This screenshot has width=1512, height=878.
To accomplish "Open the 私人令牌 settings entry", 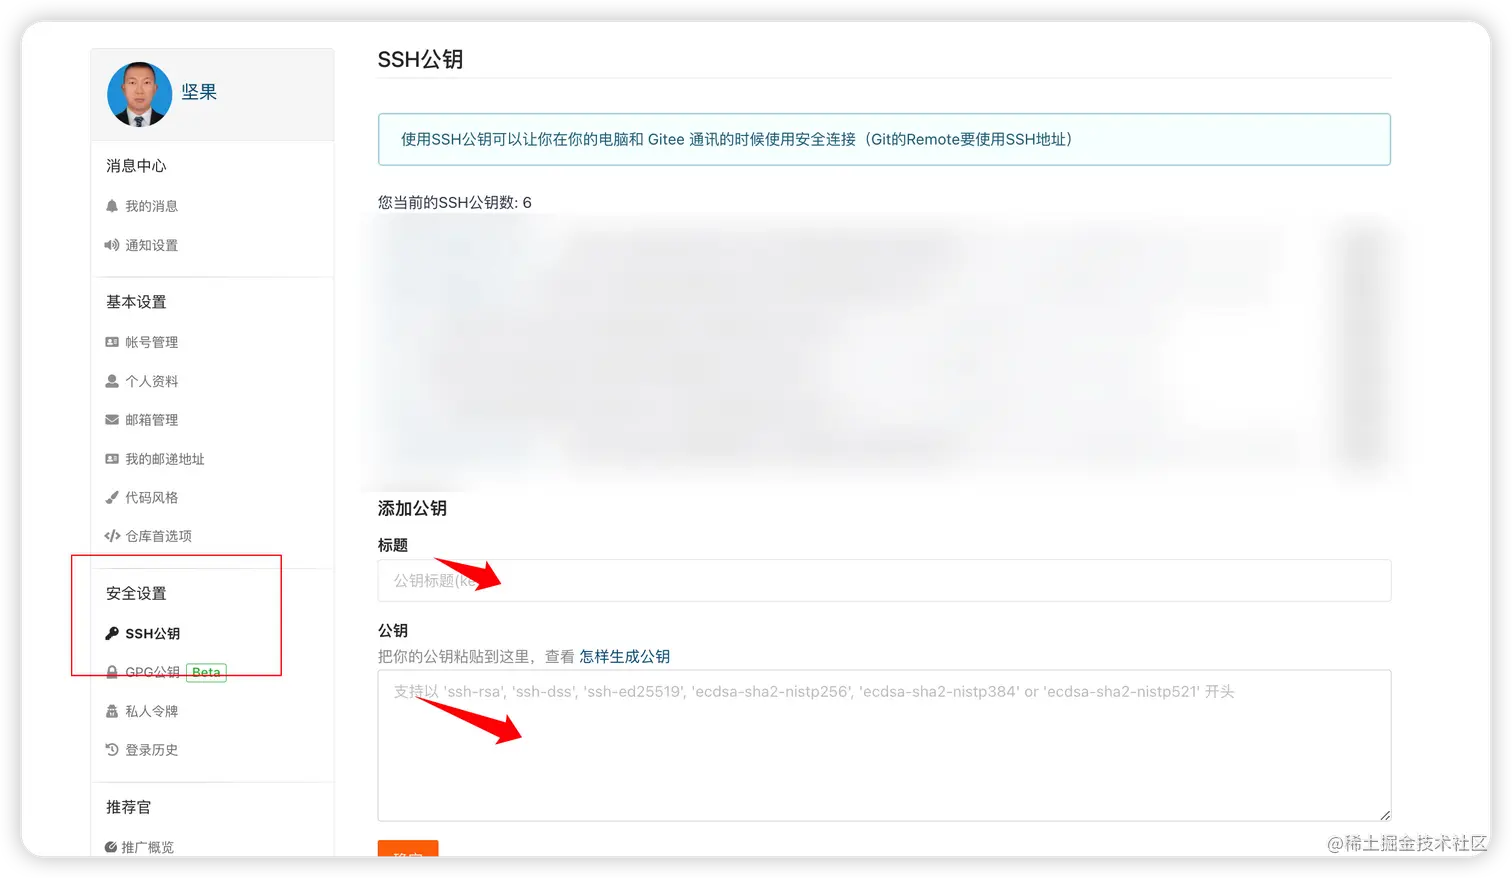I will [151, 711].
